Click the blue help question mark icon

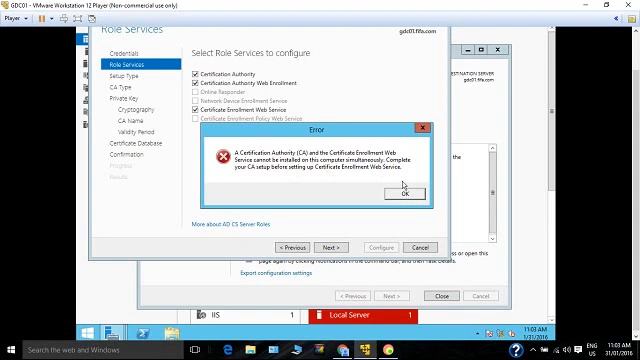coord(516,350)
